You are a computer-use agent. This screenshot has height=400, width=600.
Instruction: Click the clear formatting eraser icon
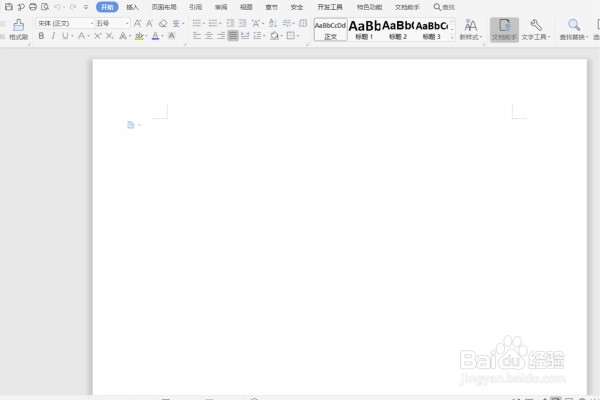163,23
